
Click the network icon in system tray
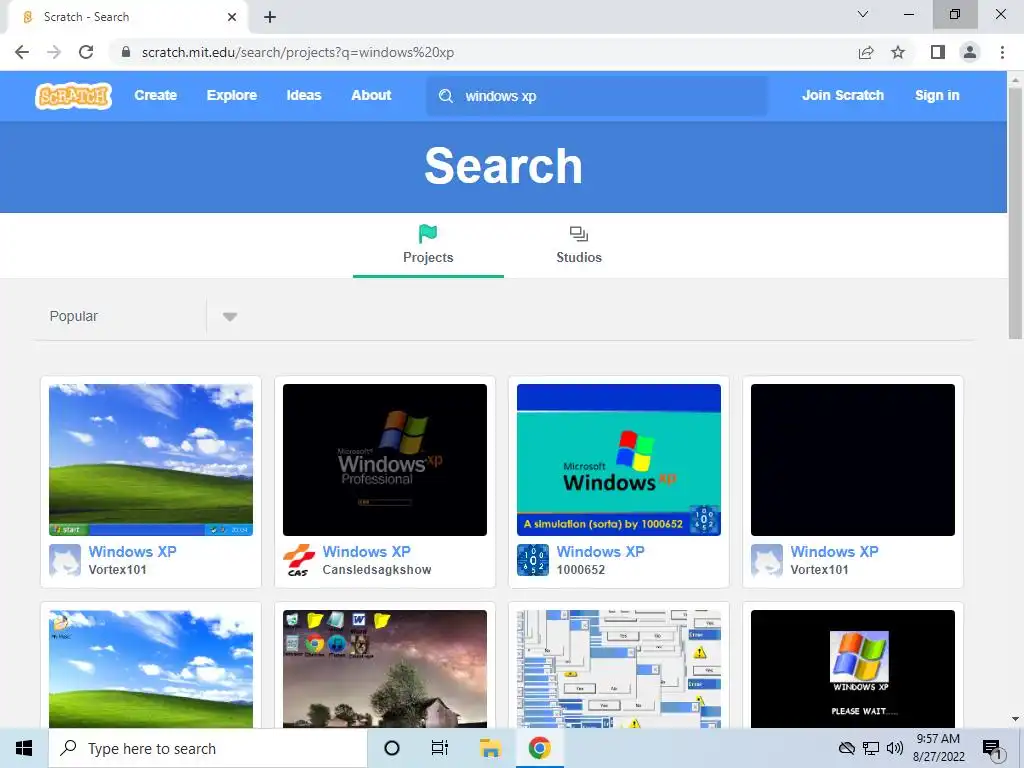pyautogui.click(x=871, y=748)
